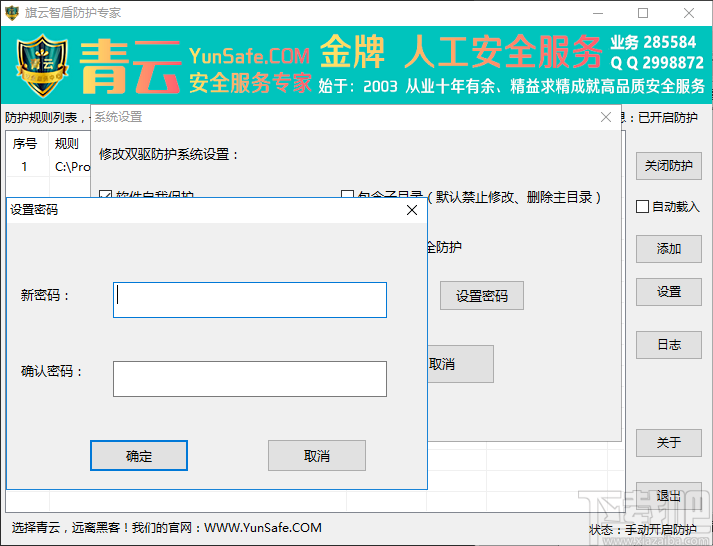713x546 pixels.
Task: Click 设置密码 button in 系统设置 window
Action: coord(482,296)
